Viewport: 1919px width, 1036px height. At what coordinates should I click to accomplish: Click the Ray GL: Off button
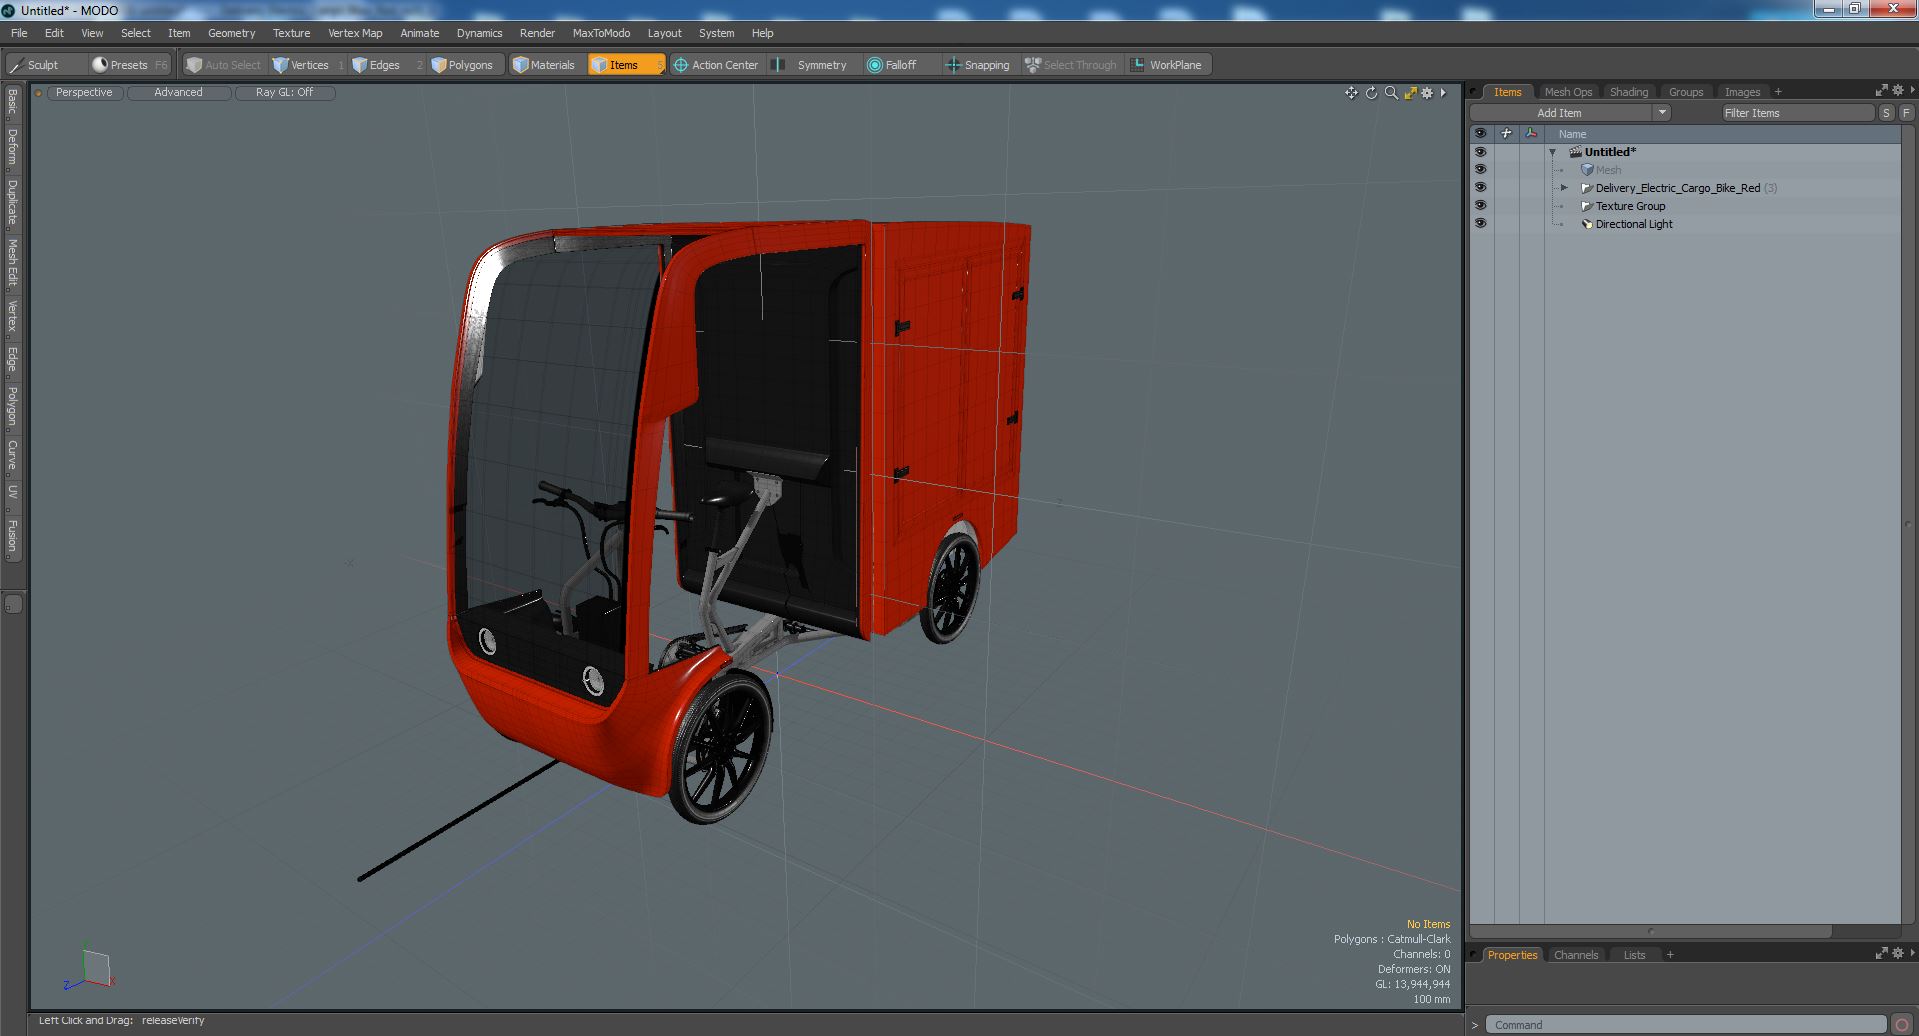coord(284,92)
